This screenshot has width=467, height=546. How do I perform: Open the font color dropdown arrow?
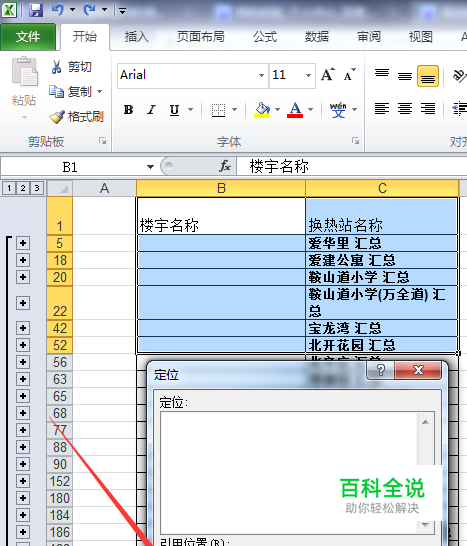point(310,110)
